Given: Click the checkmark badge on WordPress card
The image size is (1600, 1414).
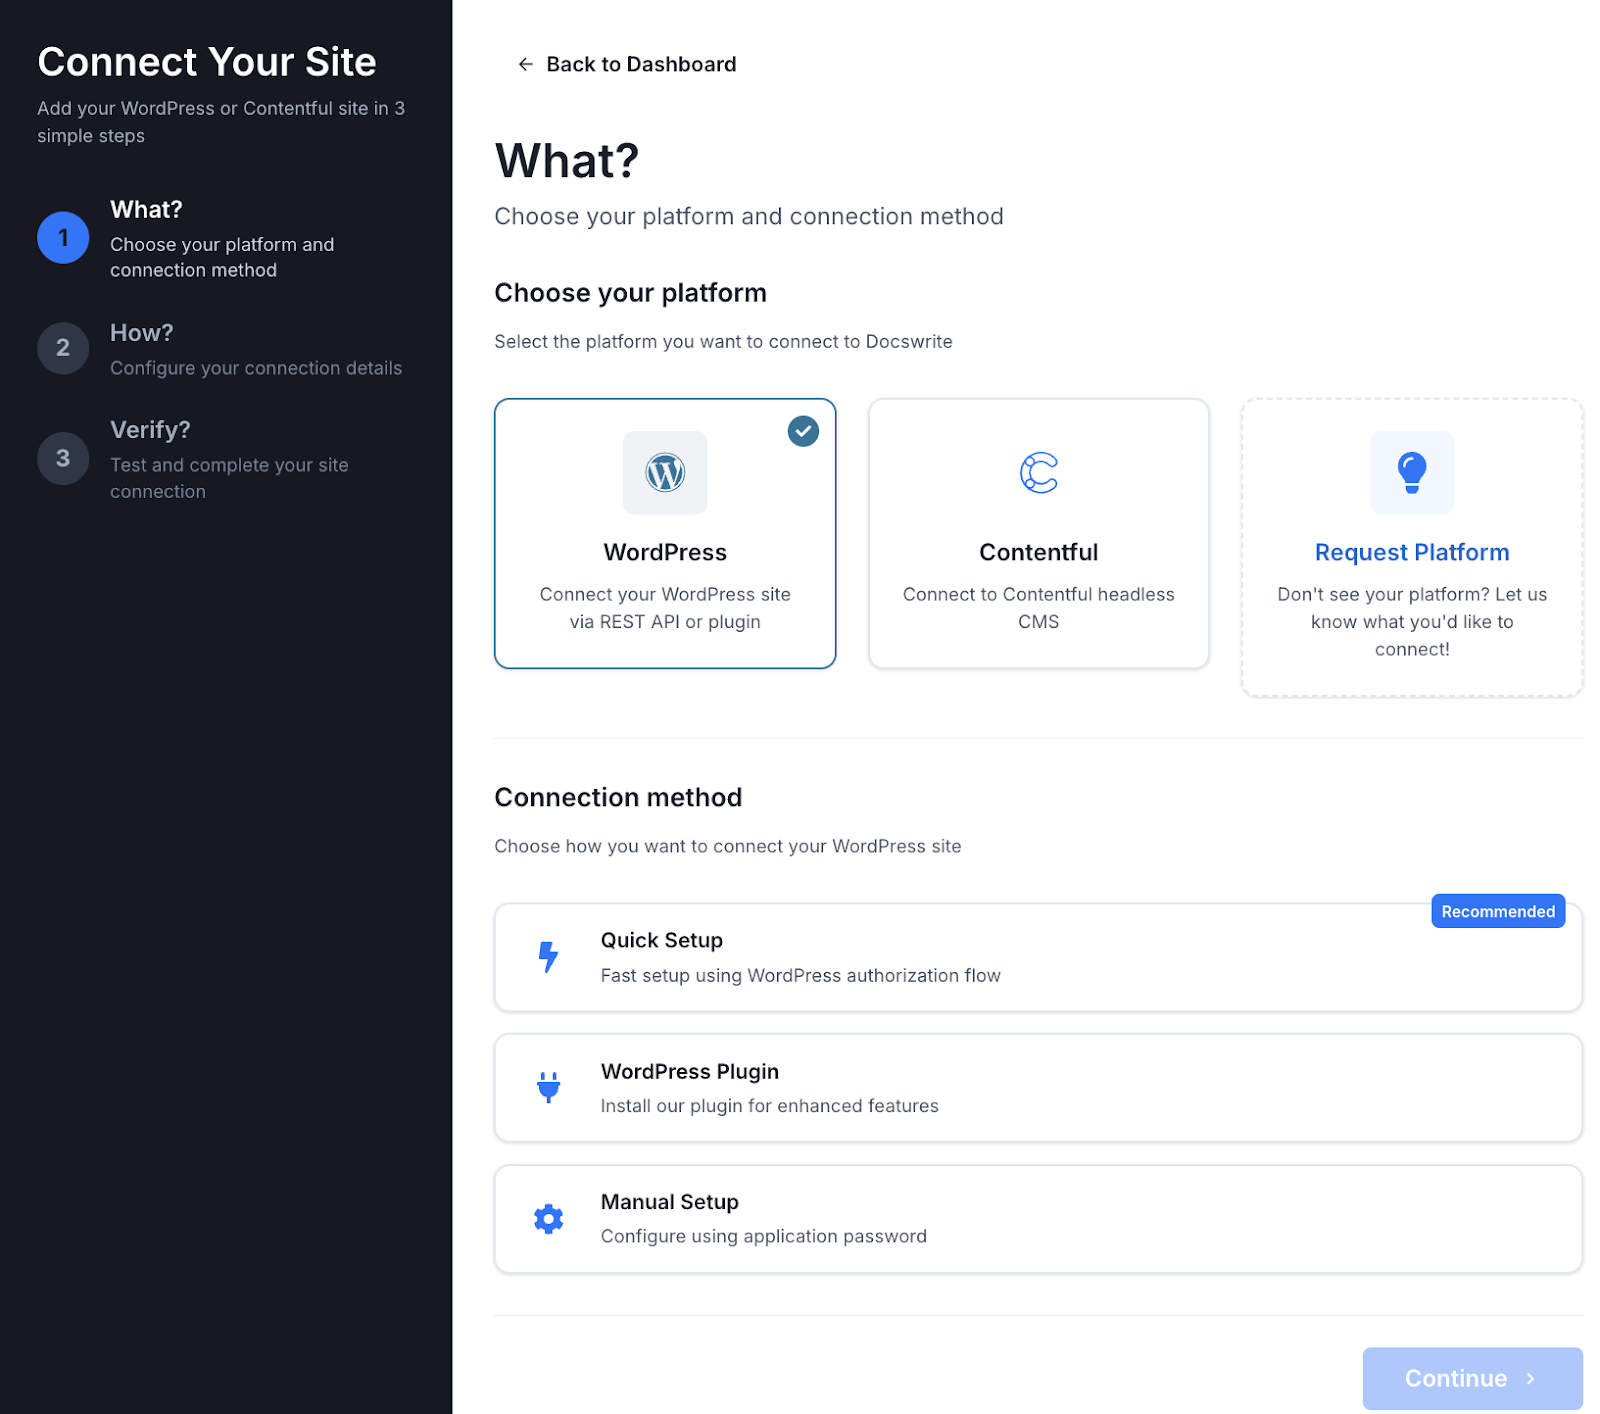Looking at the screenshot, I should [803, 431].
